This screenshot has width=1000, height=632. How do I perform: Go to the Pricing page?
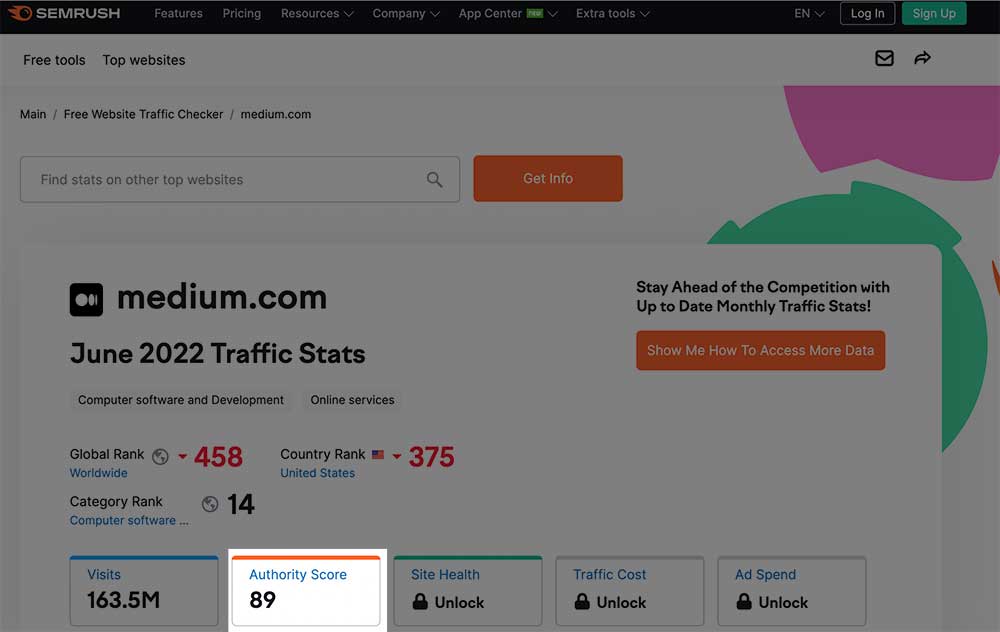(242, 13)
